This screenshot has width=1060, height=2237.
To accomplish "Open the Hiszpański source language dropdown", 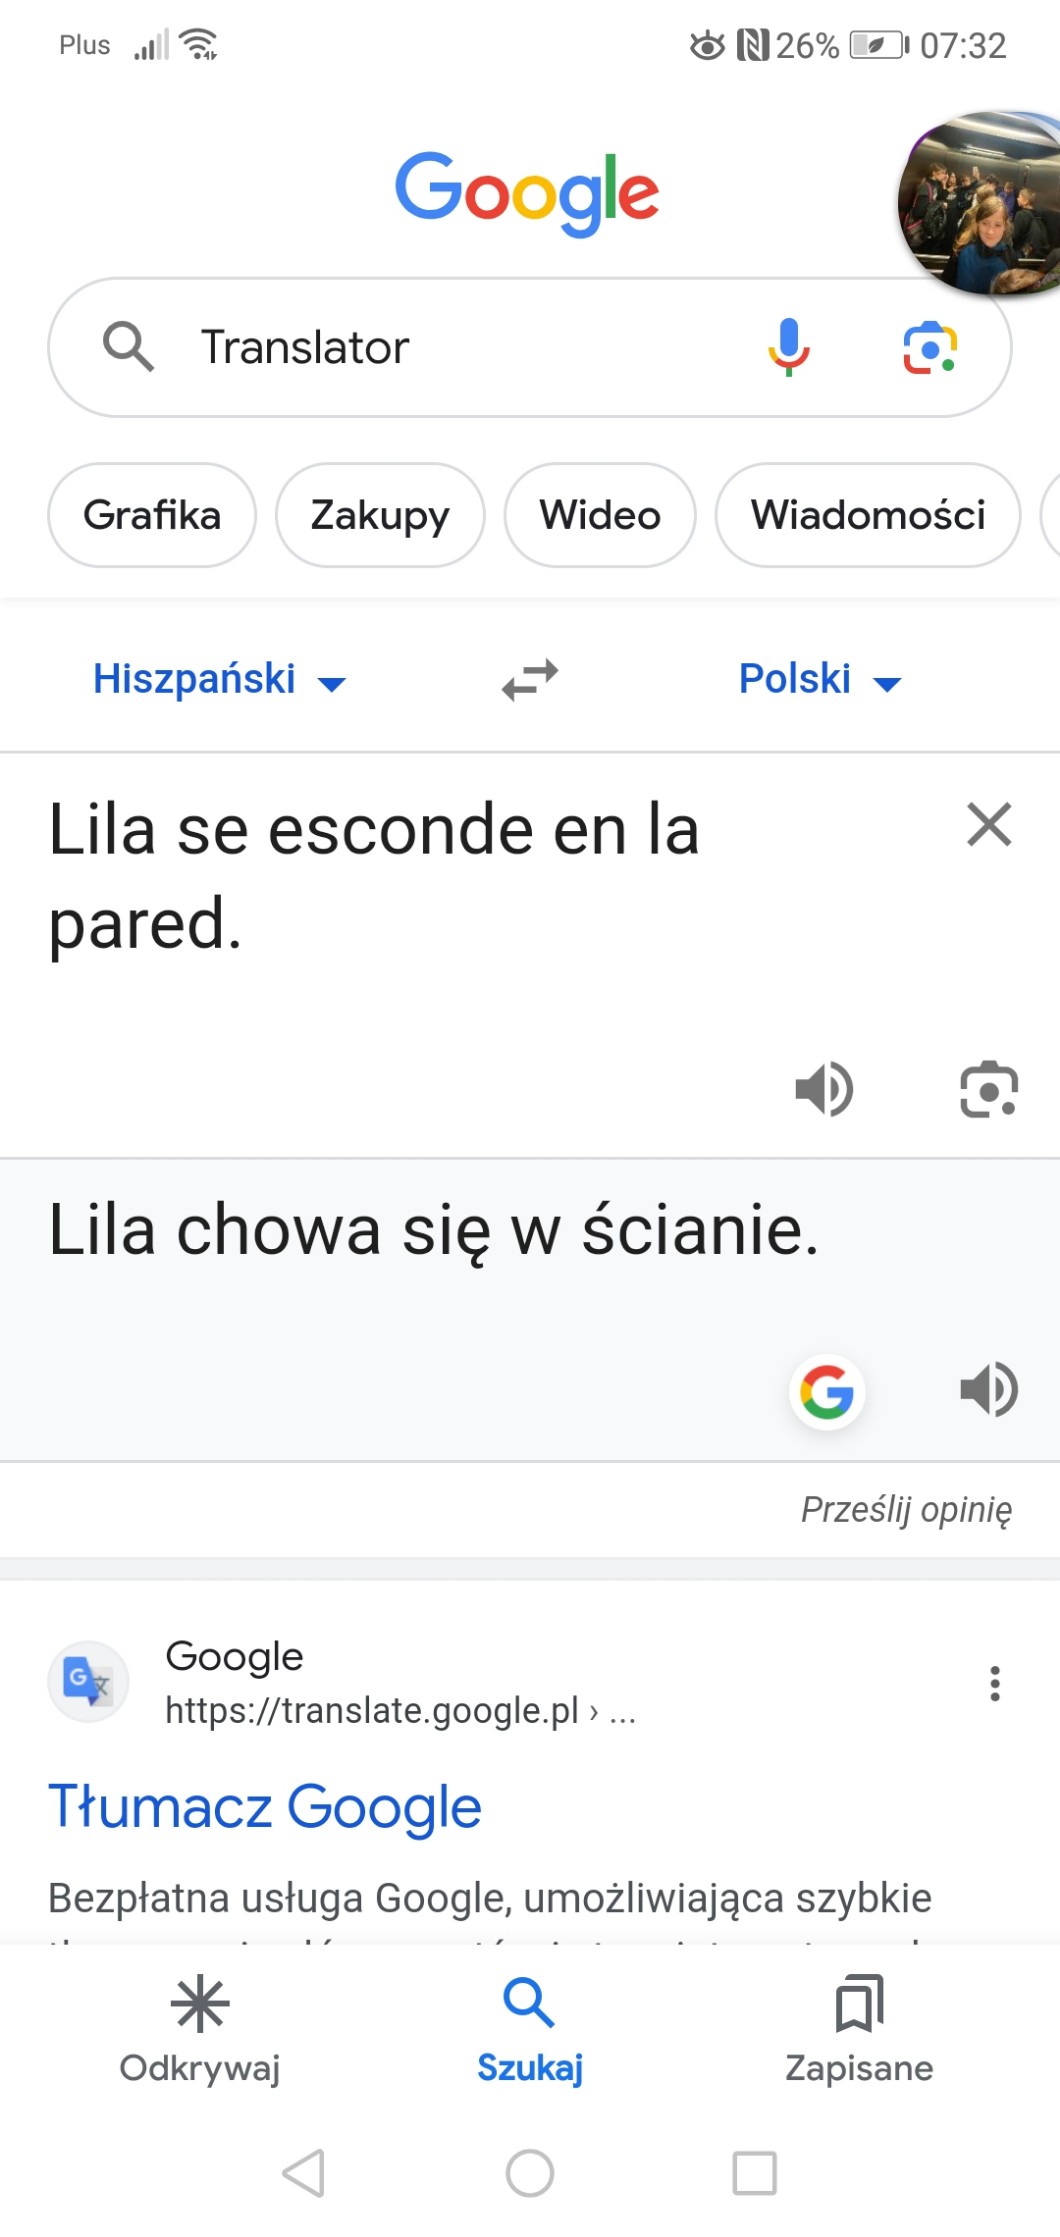I will (x=218, y=680).
